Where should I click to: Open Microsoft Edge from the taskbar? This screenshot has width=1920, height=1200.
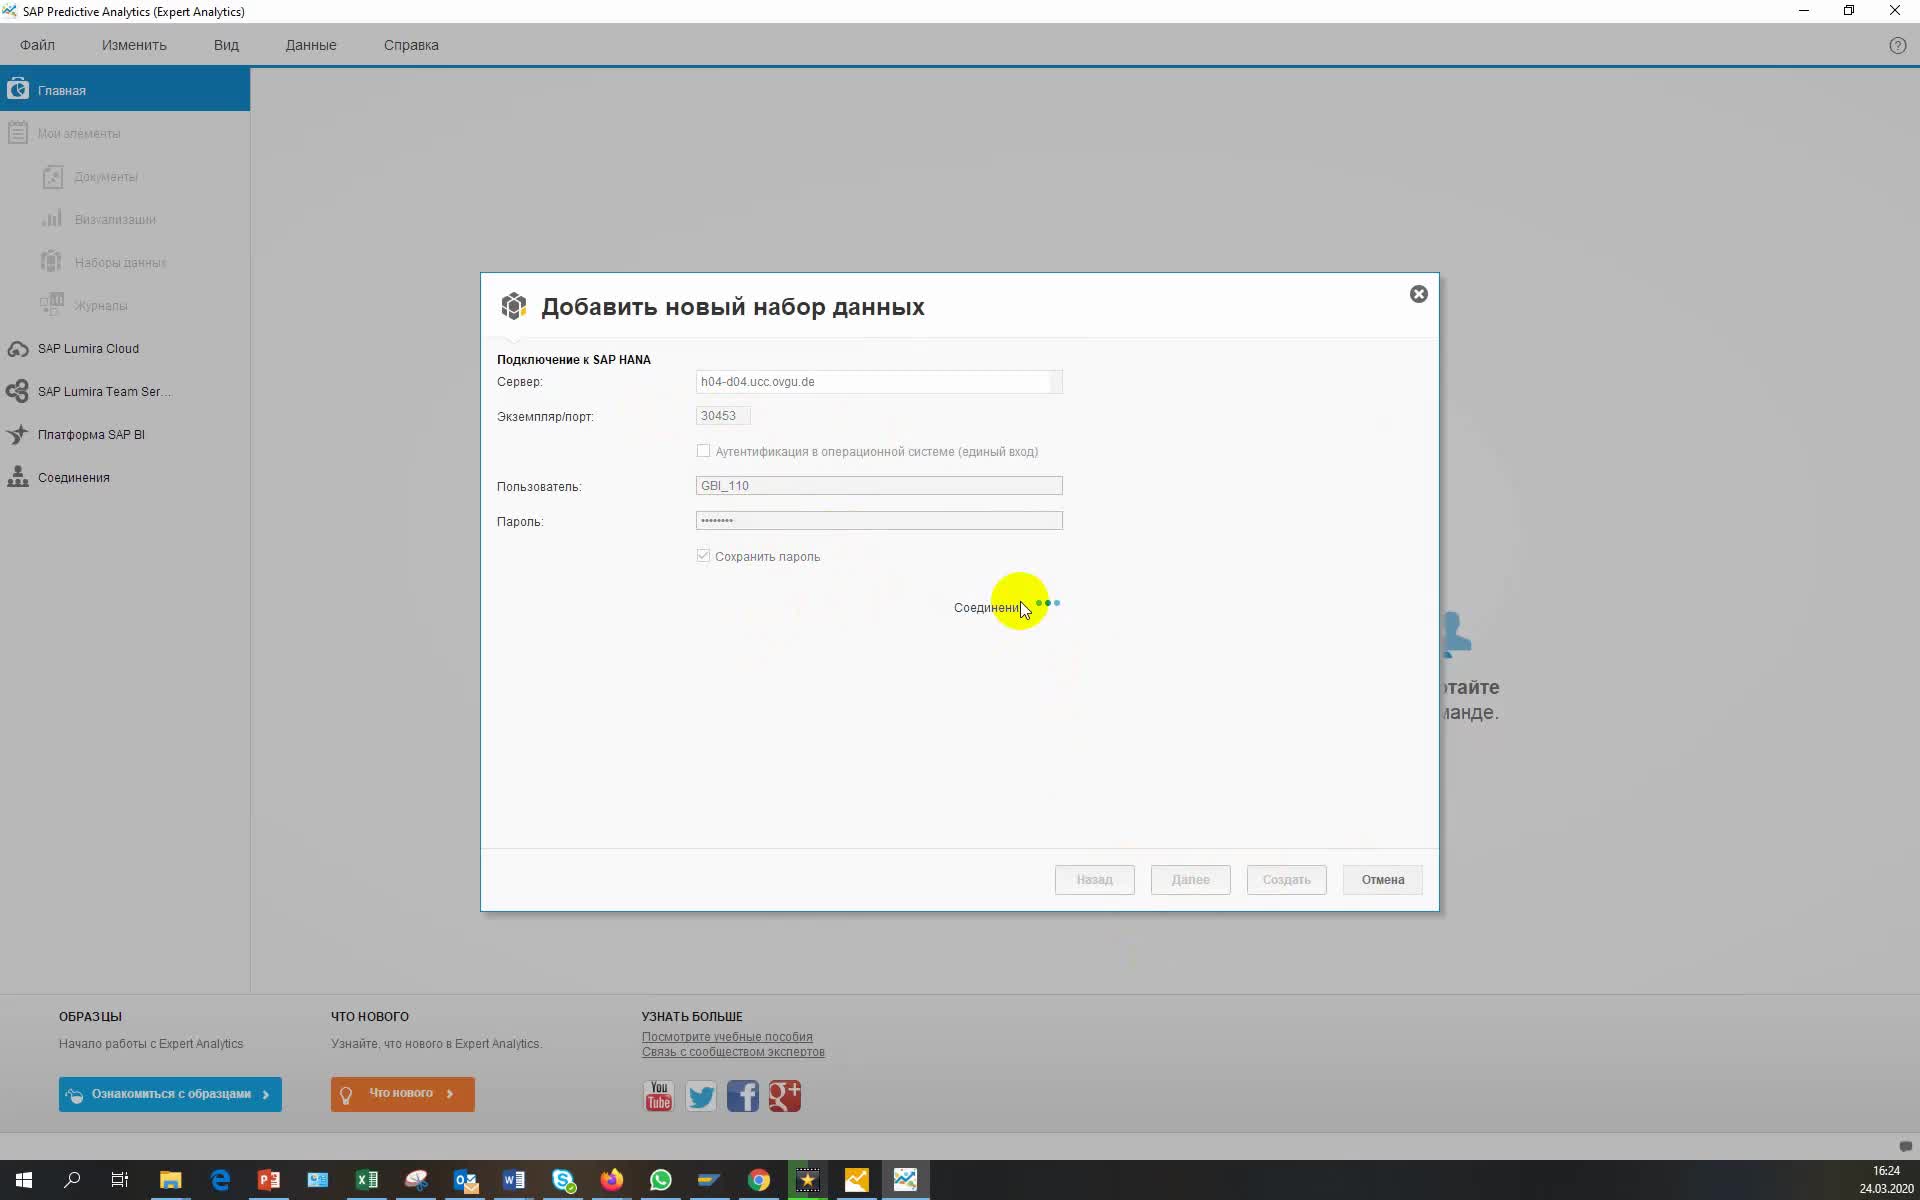click(220, 1180)
